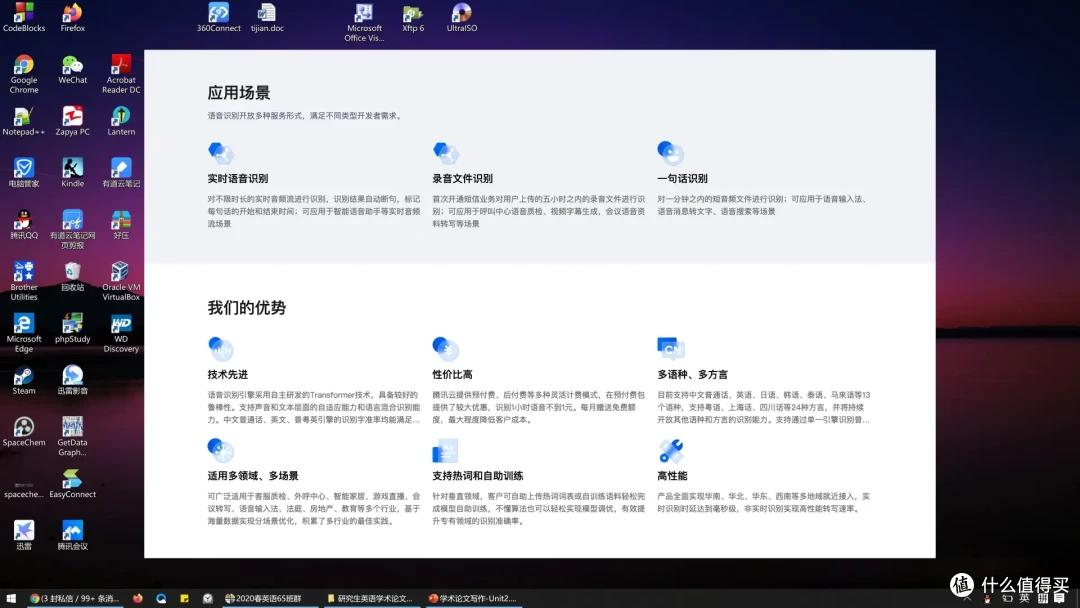Switch to the 学术论文写作-Unit2 PowerPoint taskbar window

pos(472,598)
